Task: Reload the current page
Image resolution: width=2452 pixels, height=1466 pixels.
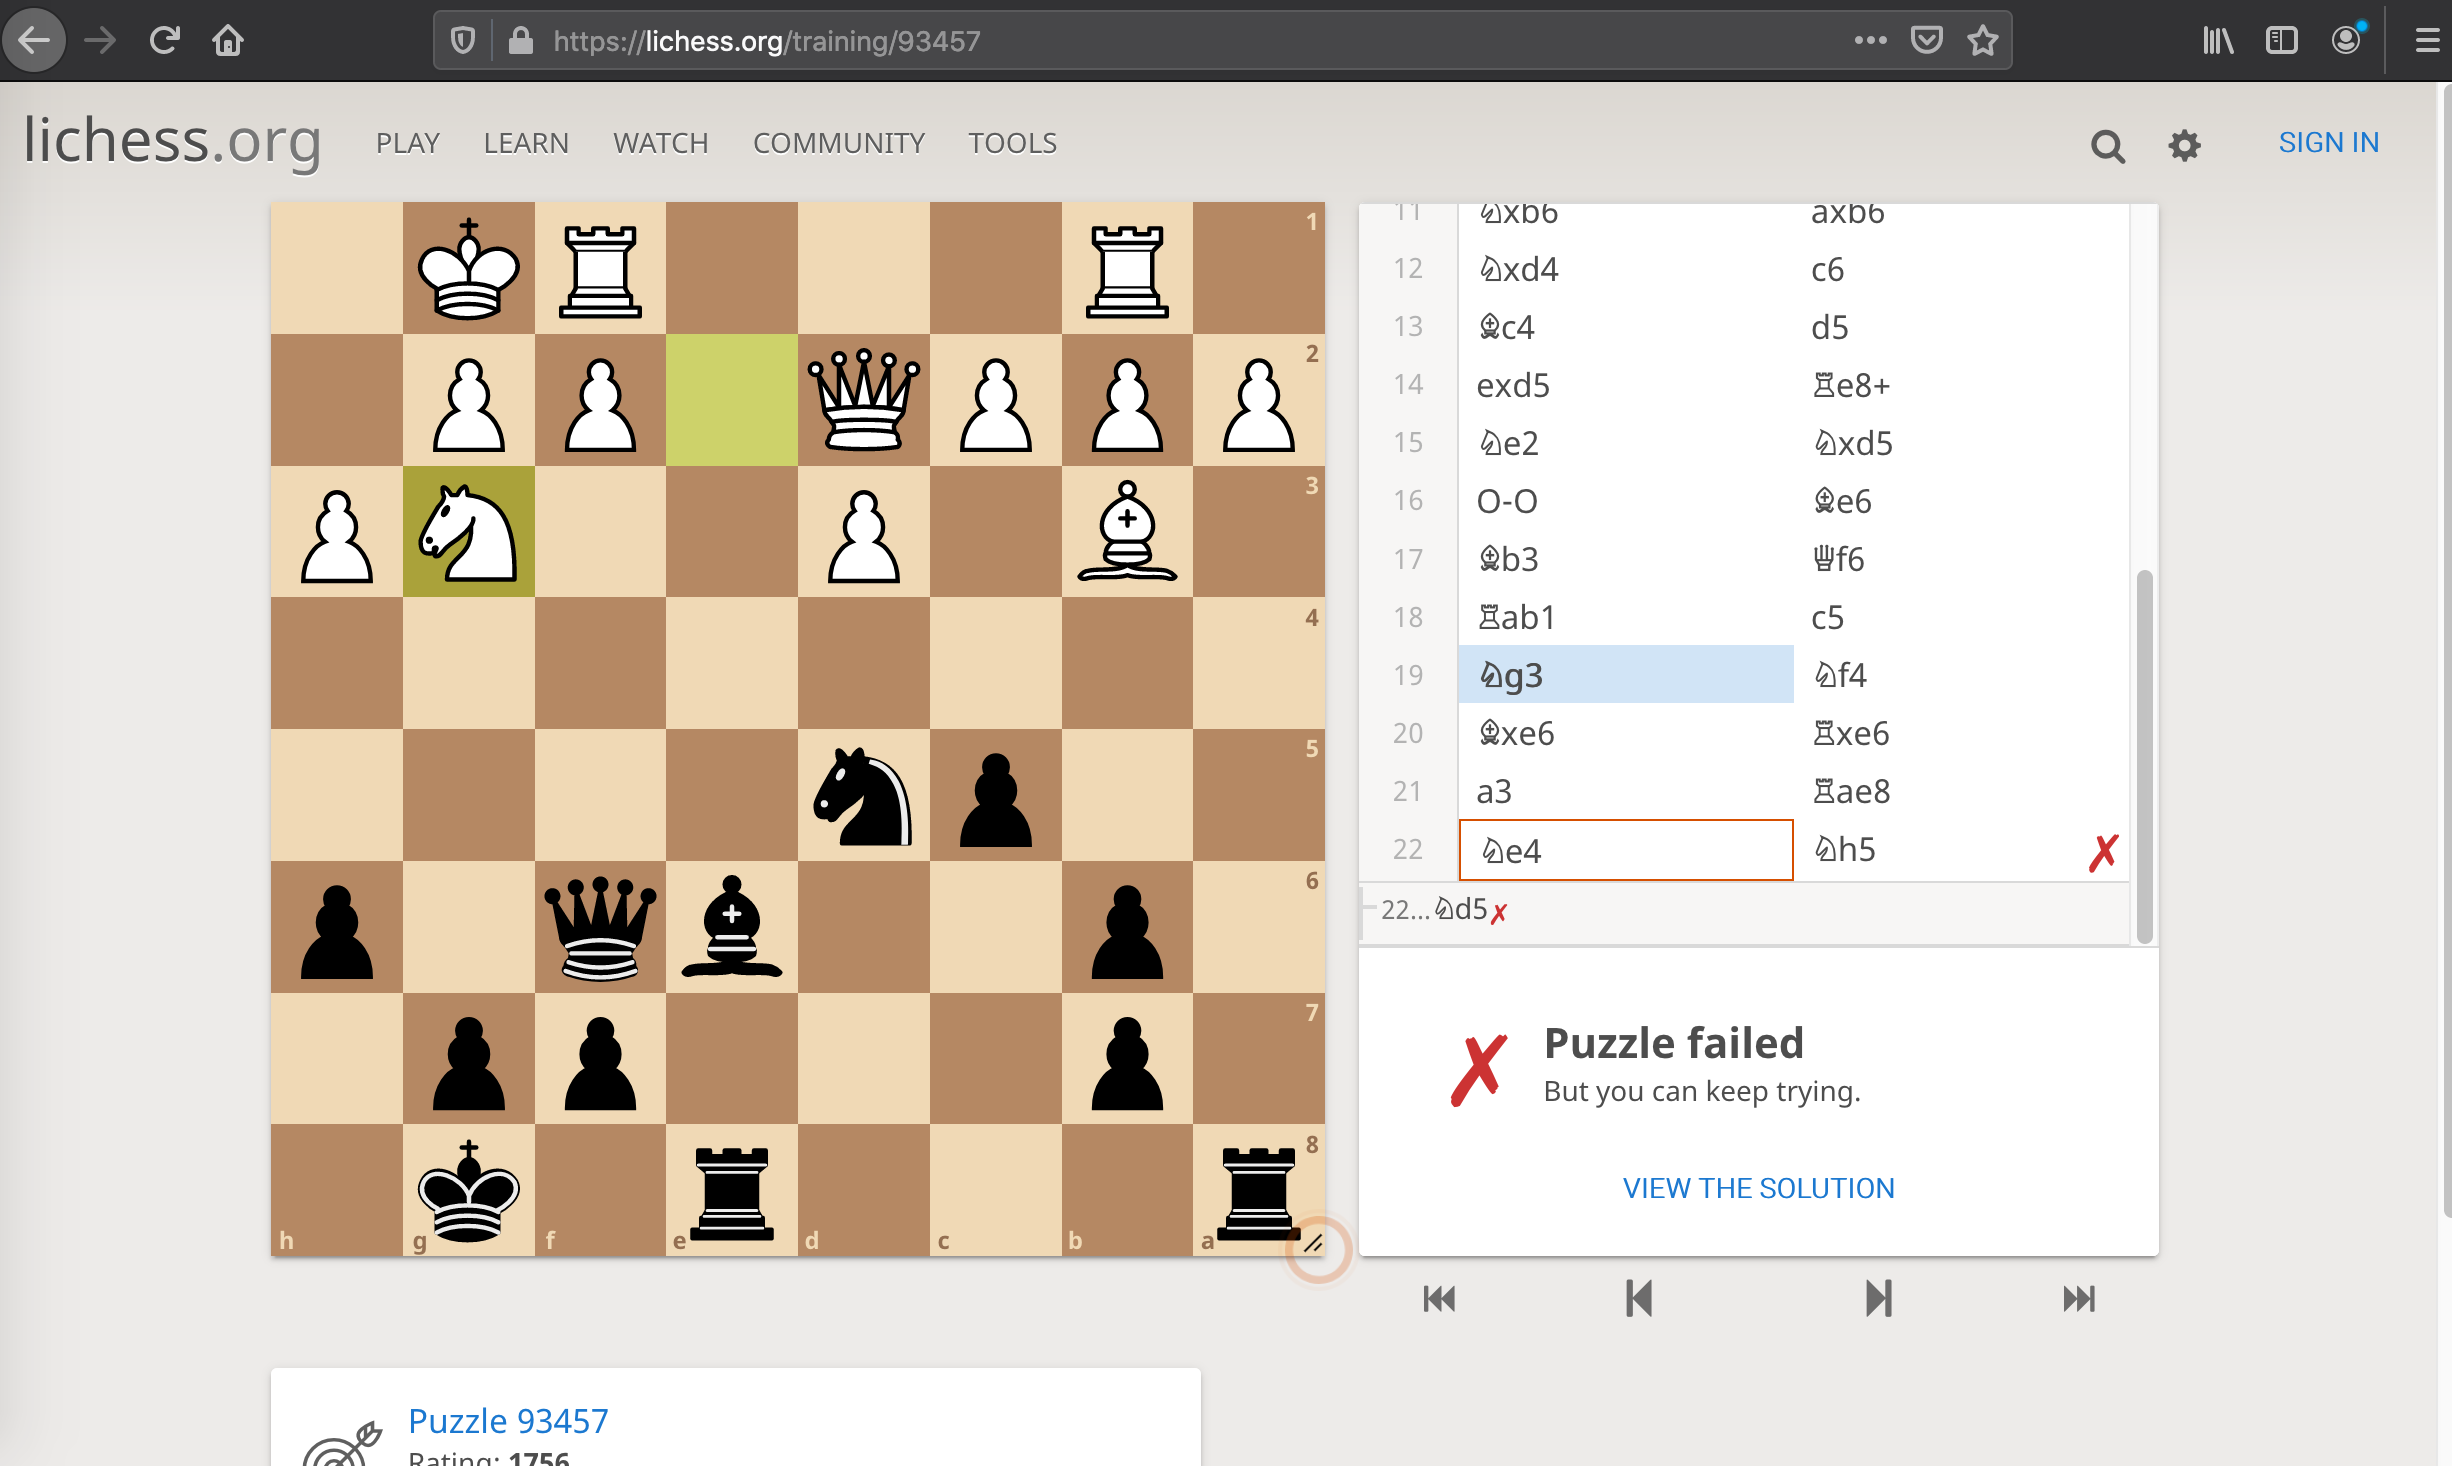Action: (x=163, y=40)
